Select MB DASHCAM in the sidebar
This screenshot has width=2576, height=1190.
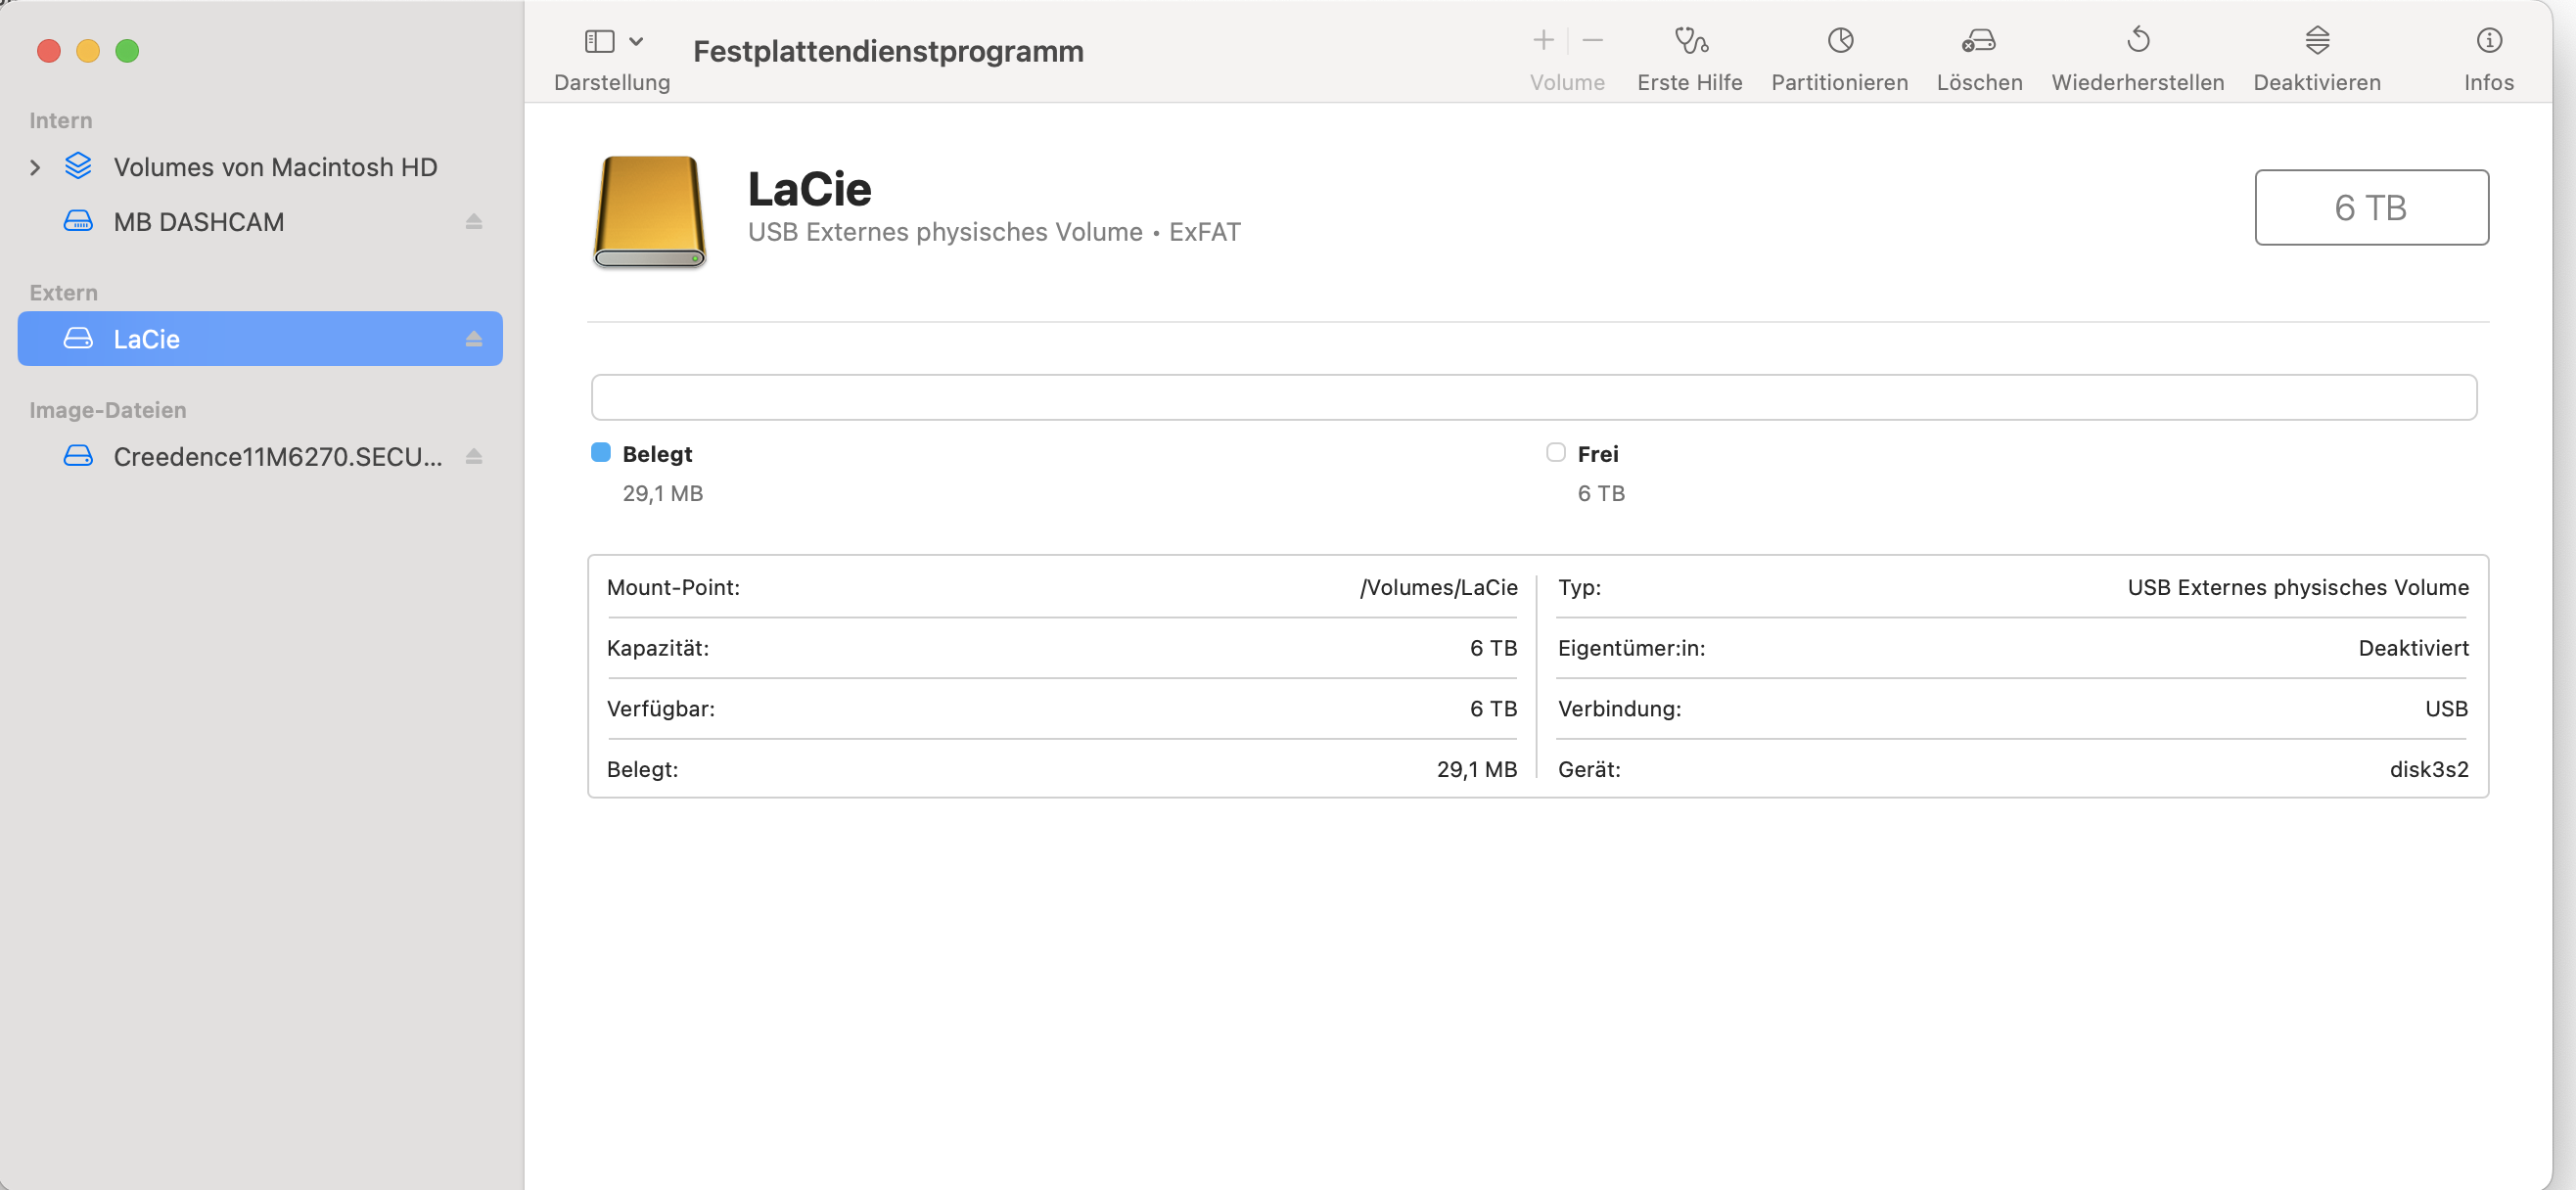(199, 222)
